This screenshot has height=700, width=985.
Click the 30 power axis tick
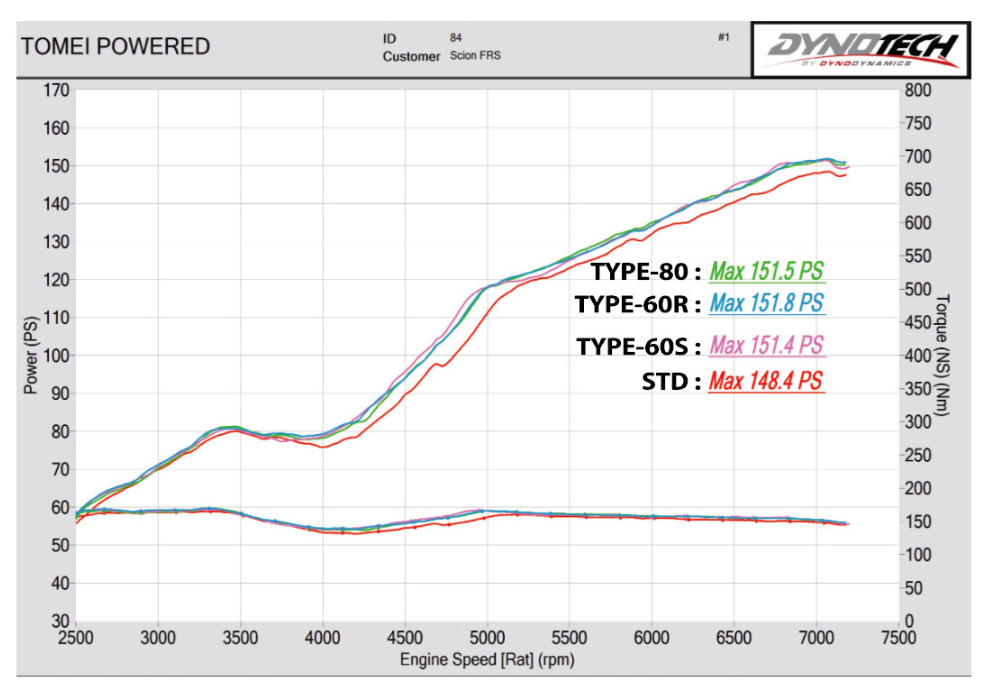coord(60,621)
